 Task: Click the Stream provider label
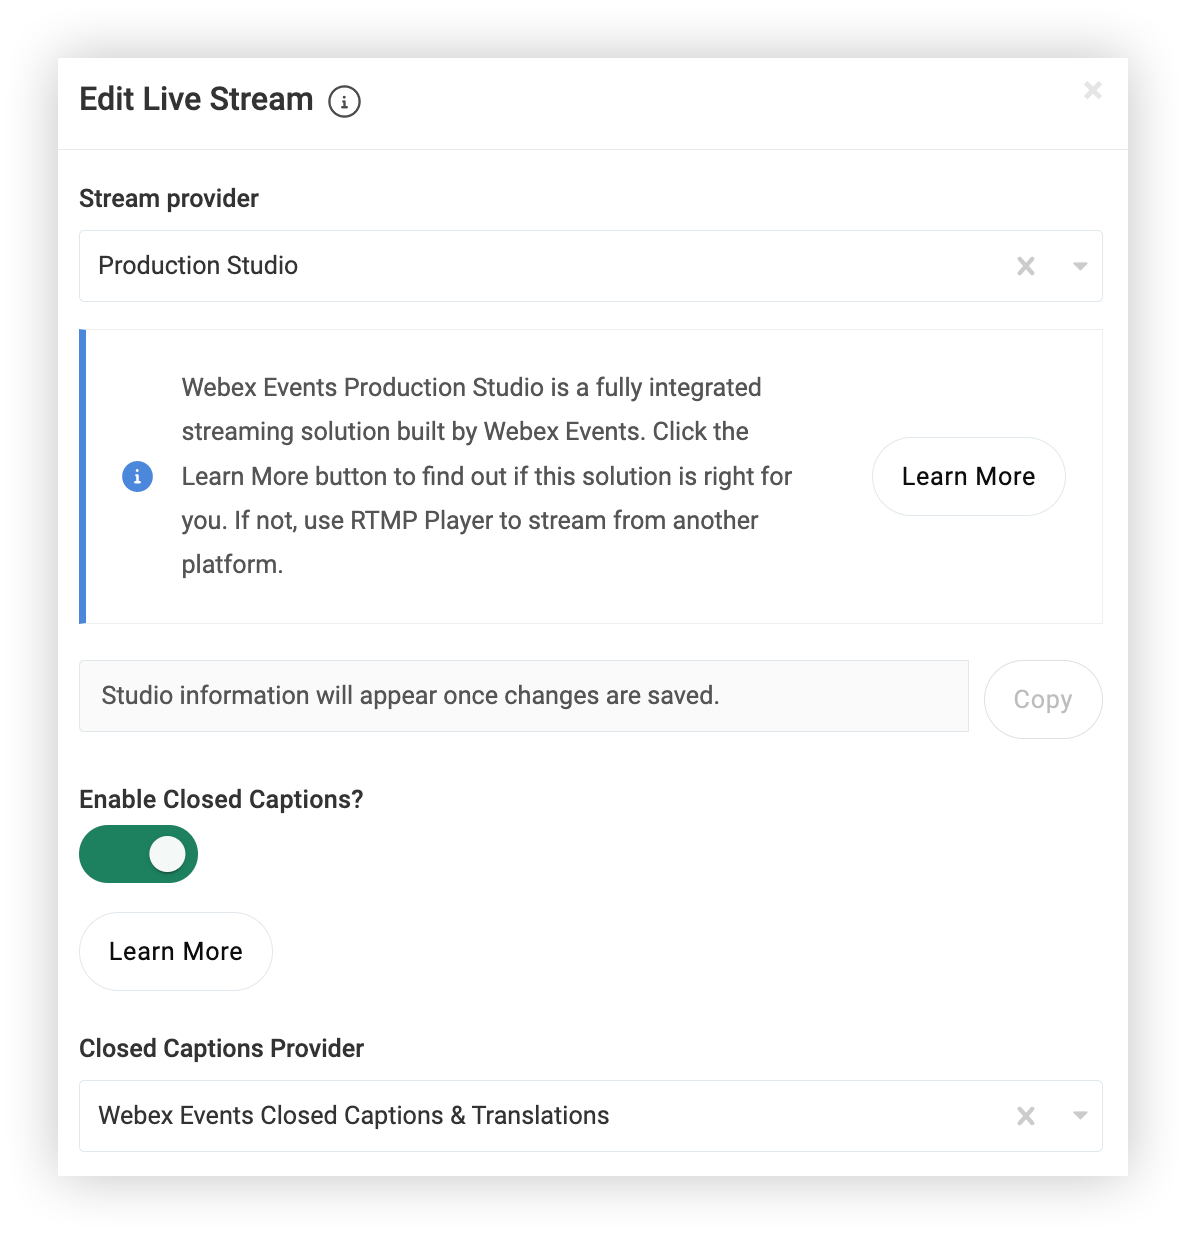click(169, 198)
